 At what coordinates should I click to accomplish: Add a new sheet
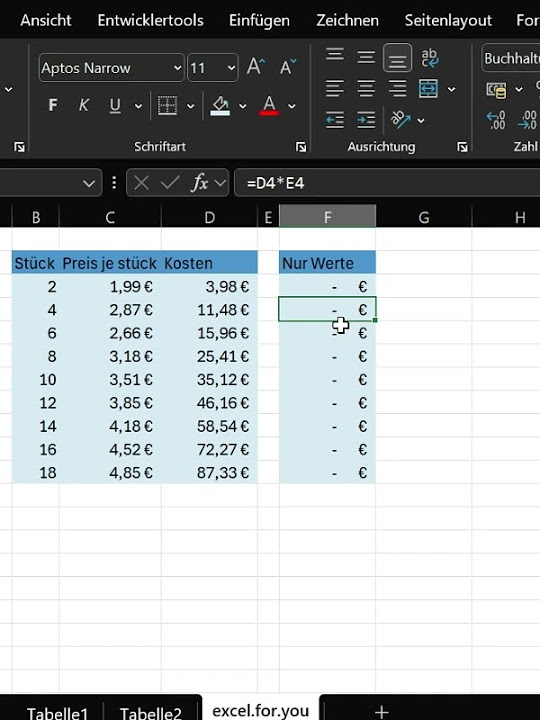382,712
